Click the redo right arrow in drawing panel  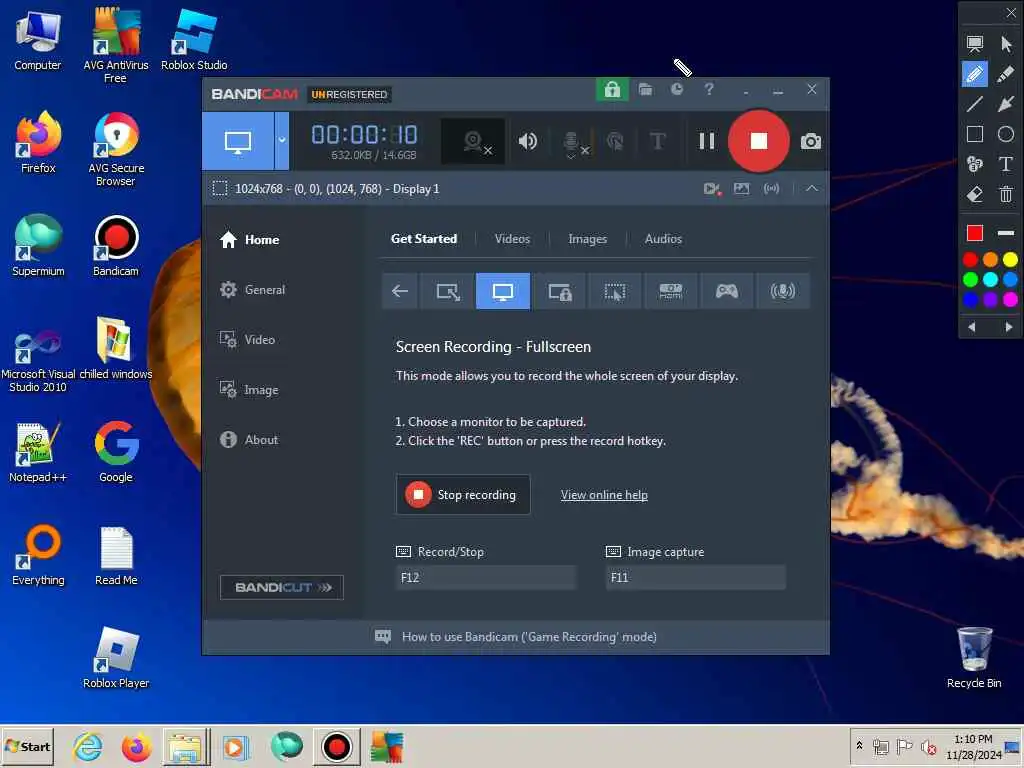pyautogui.click(x=1008, y=327)
